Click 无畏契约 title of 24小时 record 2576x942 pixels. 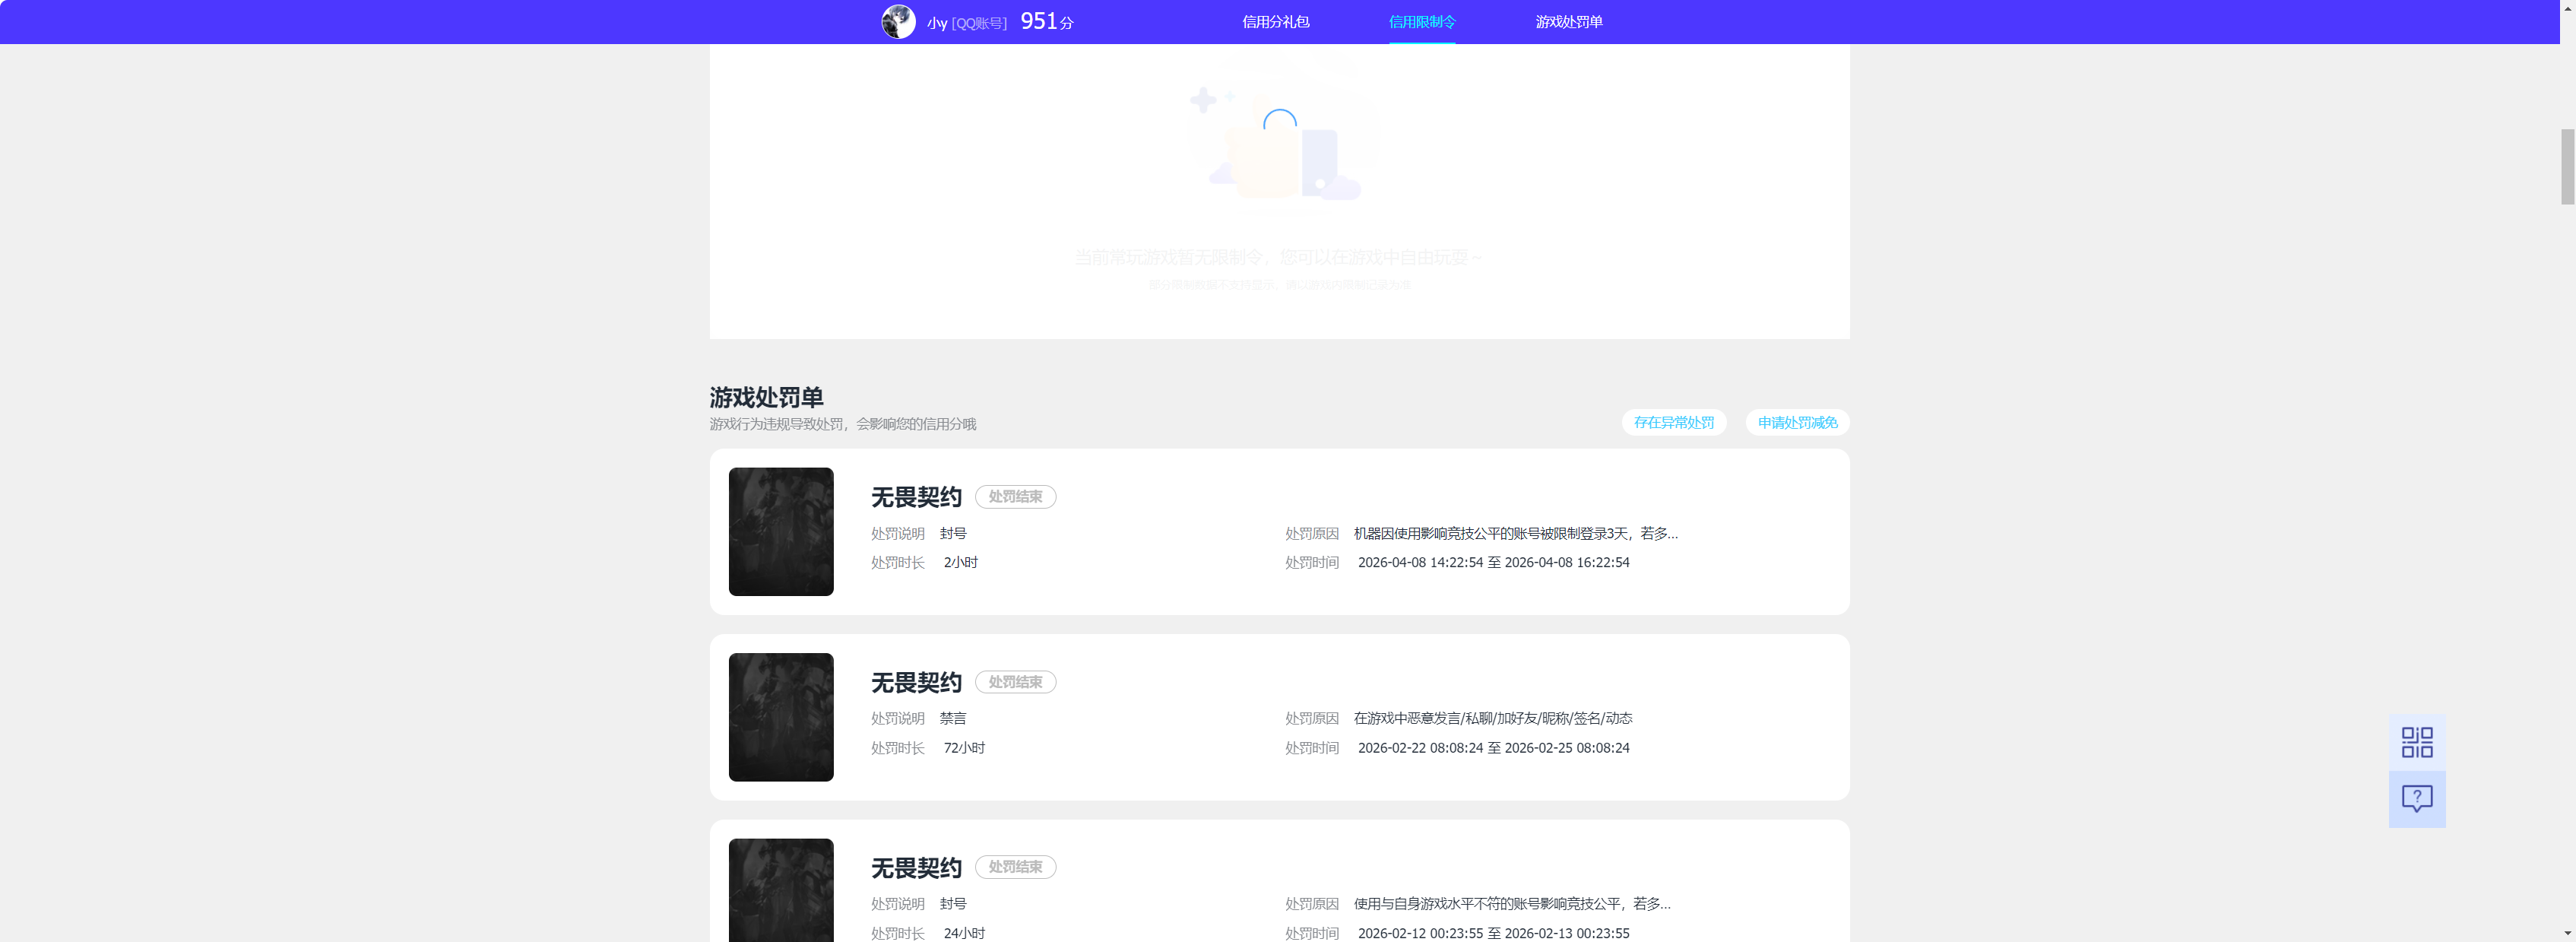[915, 868]
